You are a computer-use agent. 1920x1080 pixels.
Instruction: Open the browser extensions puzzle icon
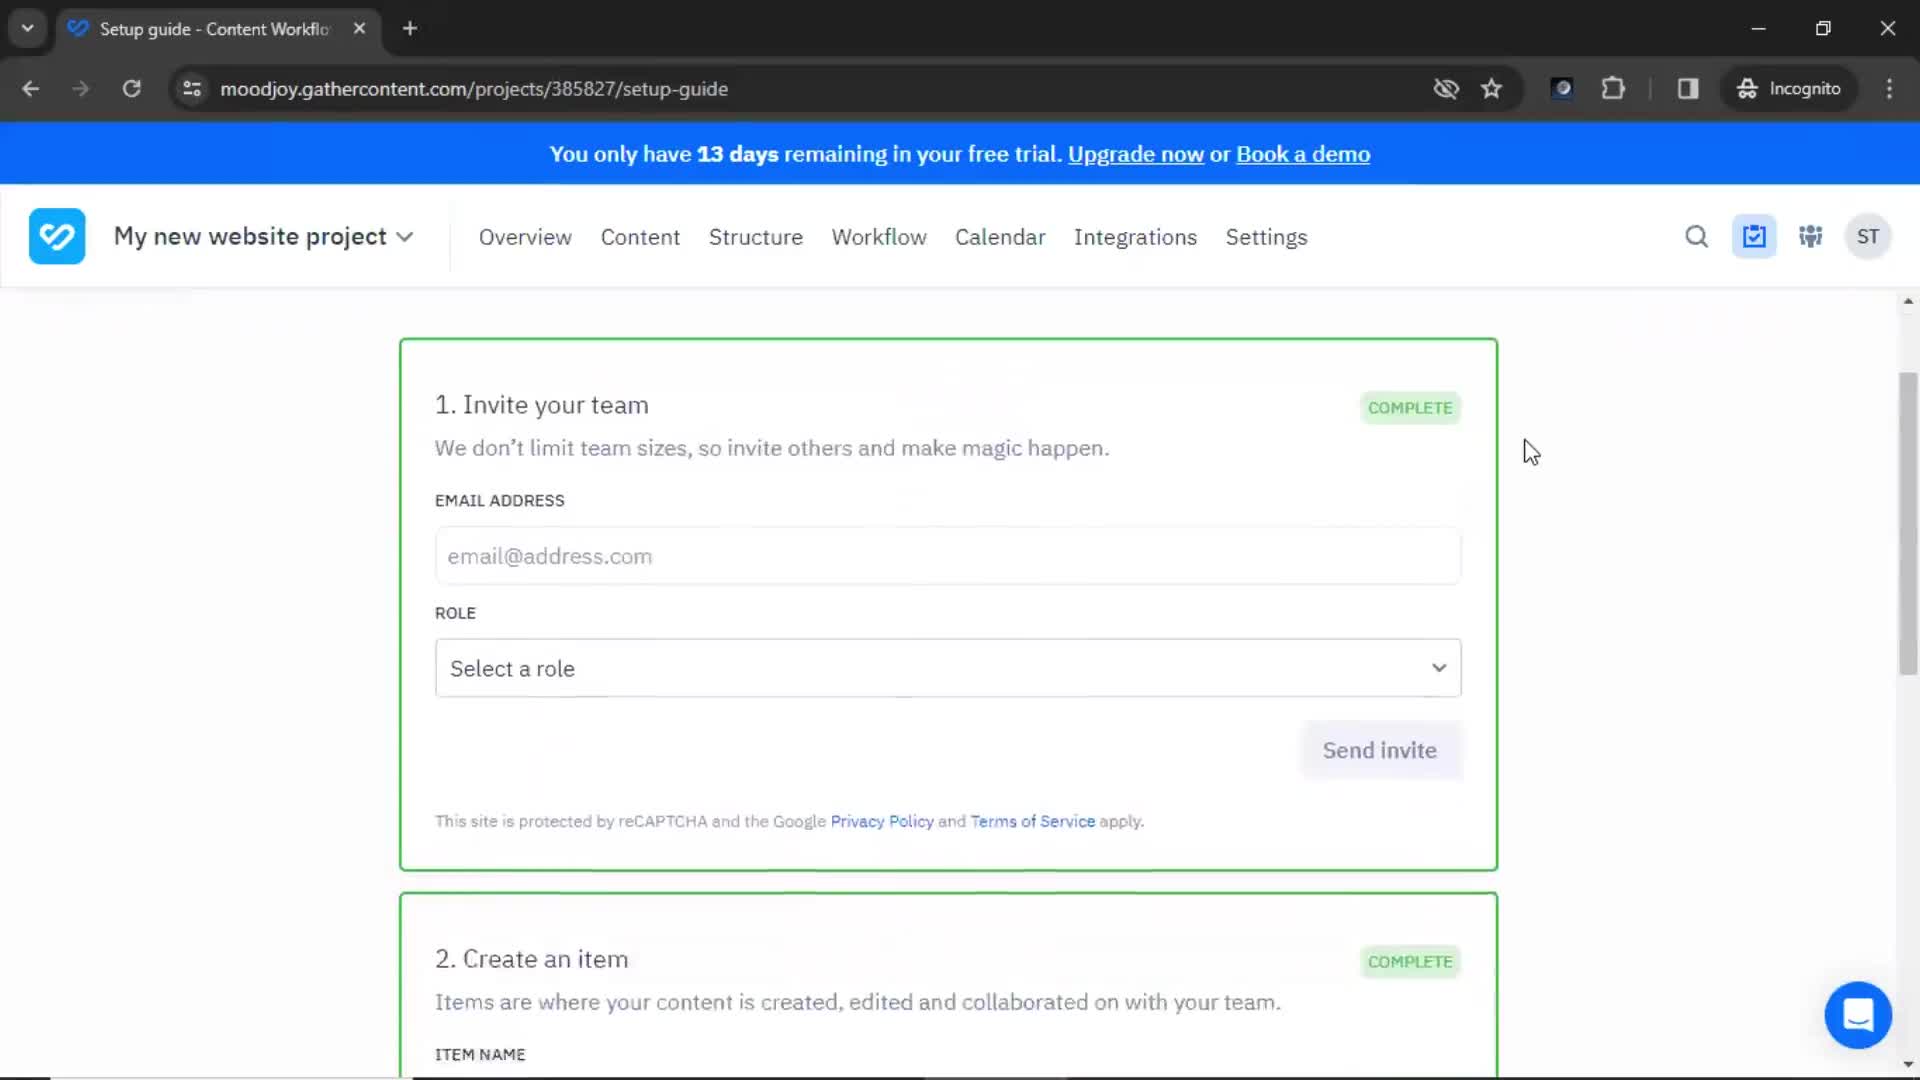(1615, 89)
